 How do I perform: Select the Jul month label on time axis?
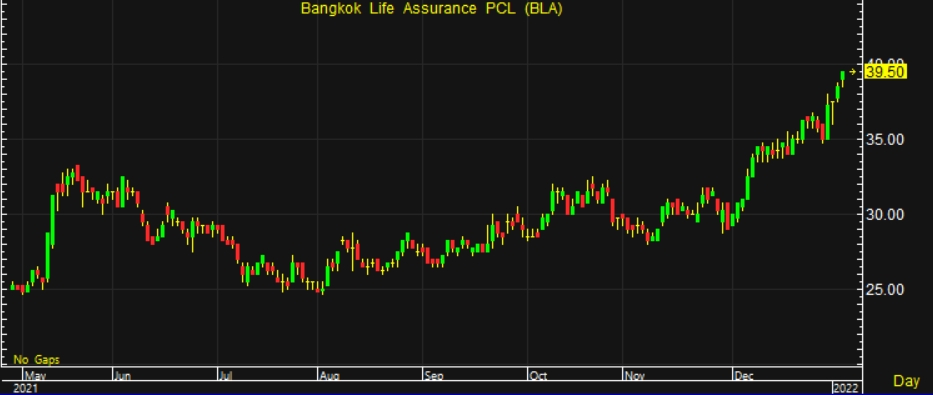tap(226, 375)
